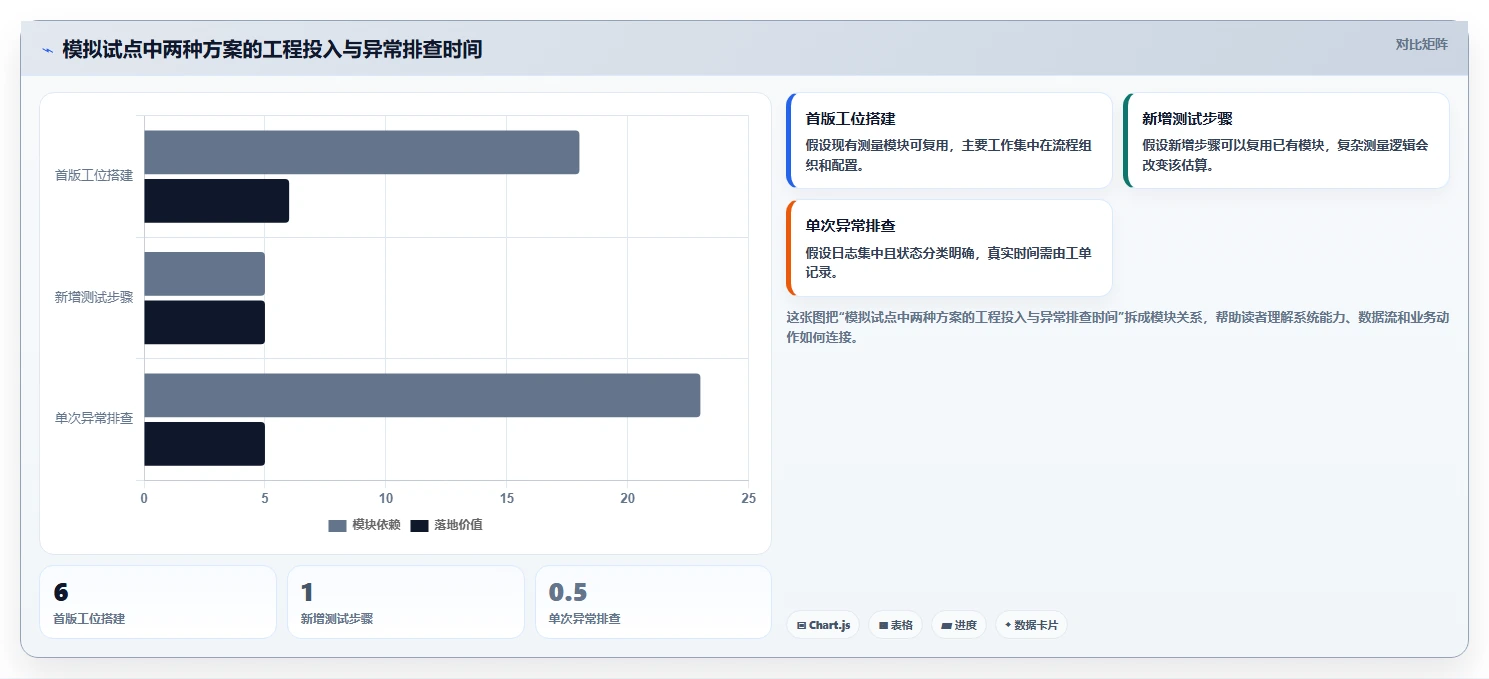Click the 对比矩阵 label in the header

point(1421,44)
